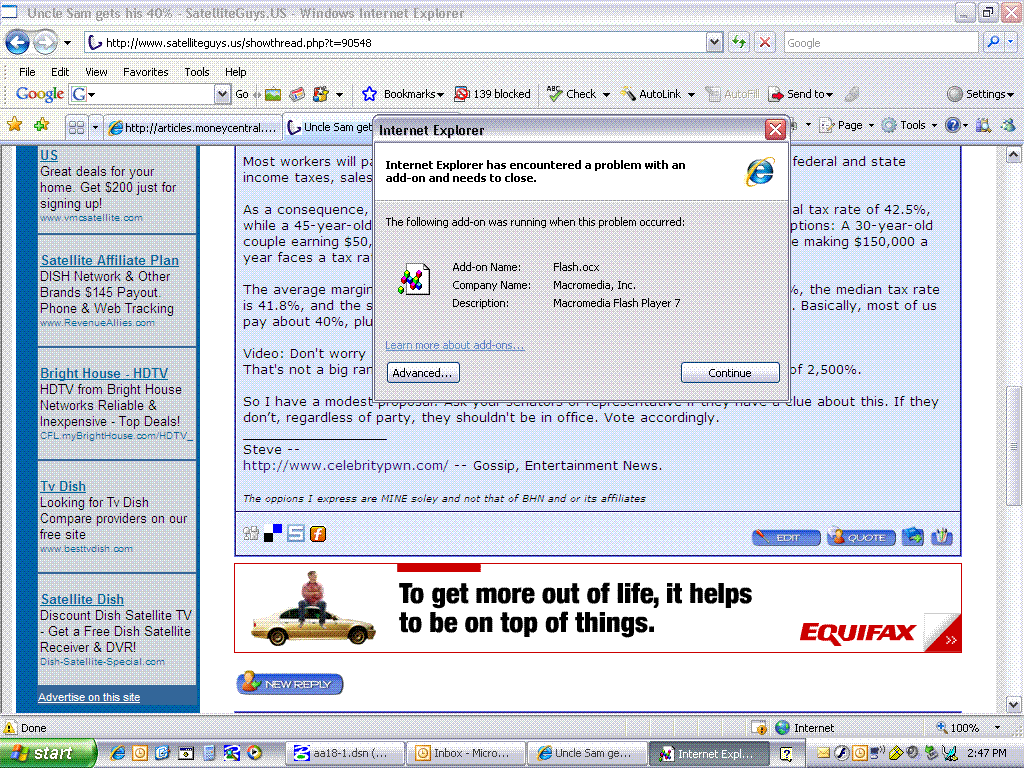This screenshot has width=1024, height=768.
Task: Click the Equifax banner advertisement
Action: click(x=598, y=608)
